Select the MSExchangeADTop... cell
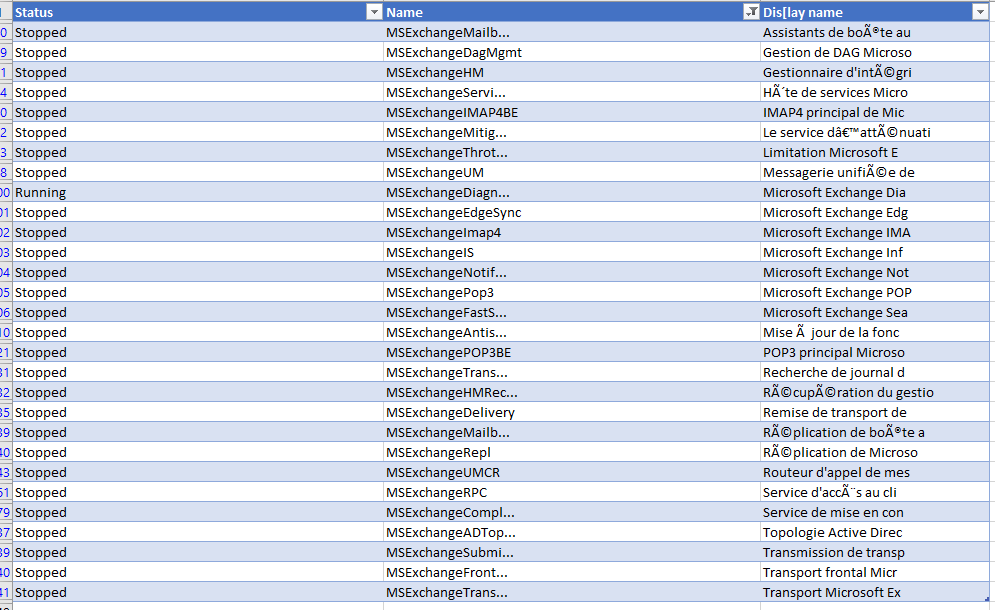995x610 pixels. pos(572,532)
